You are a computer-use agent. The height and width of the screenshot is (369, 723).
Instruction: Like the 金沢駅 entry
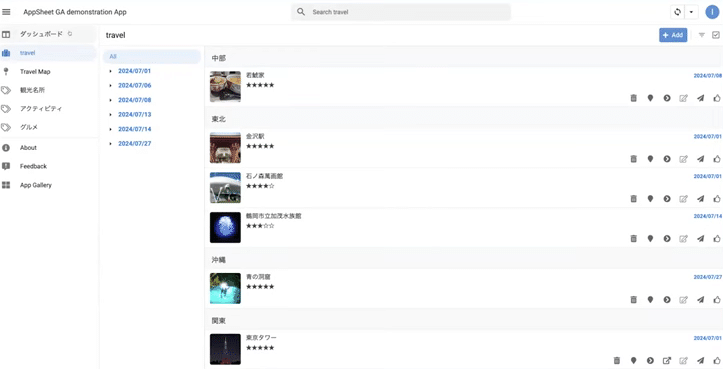(x=717, y=159)
